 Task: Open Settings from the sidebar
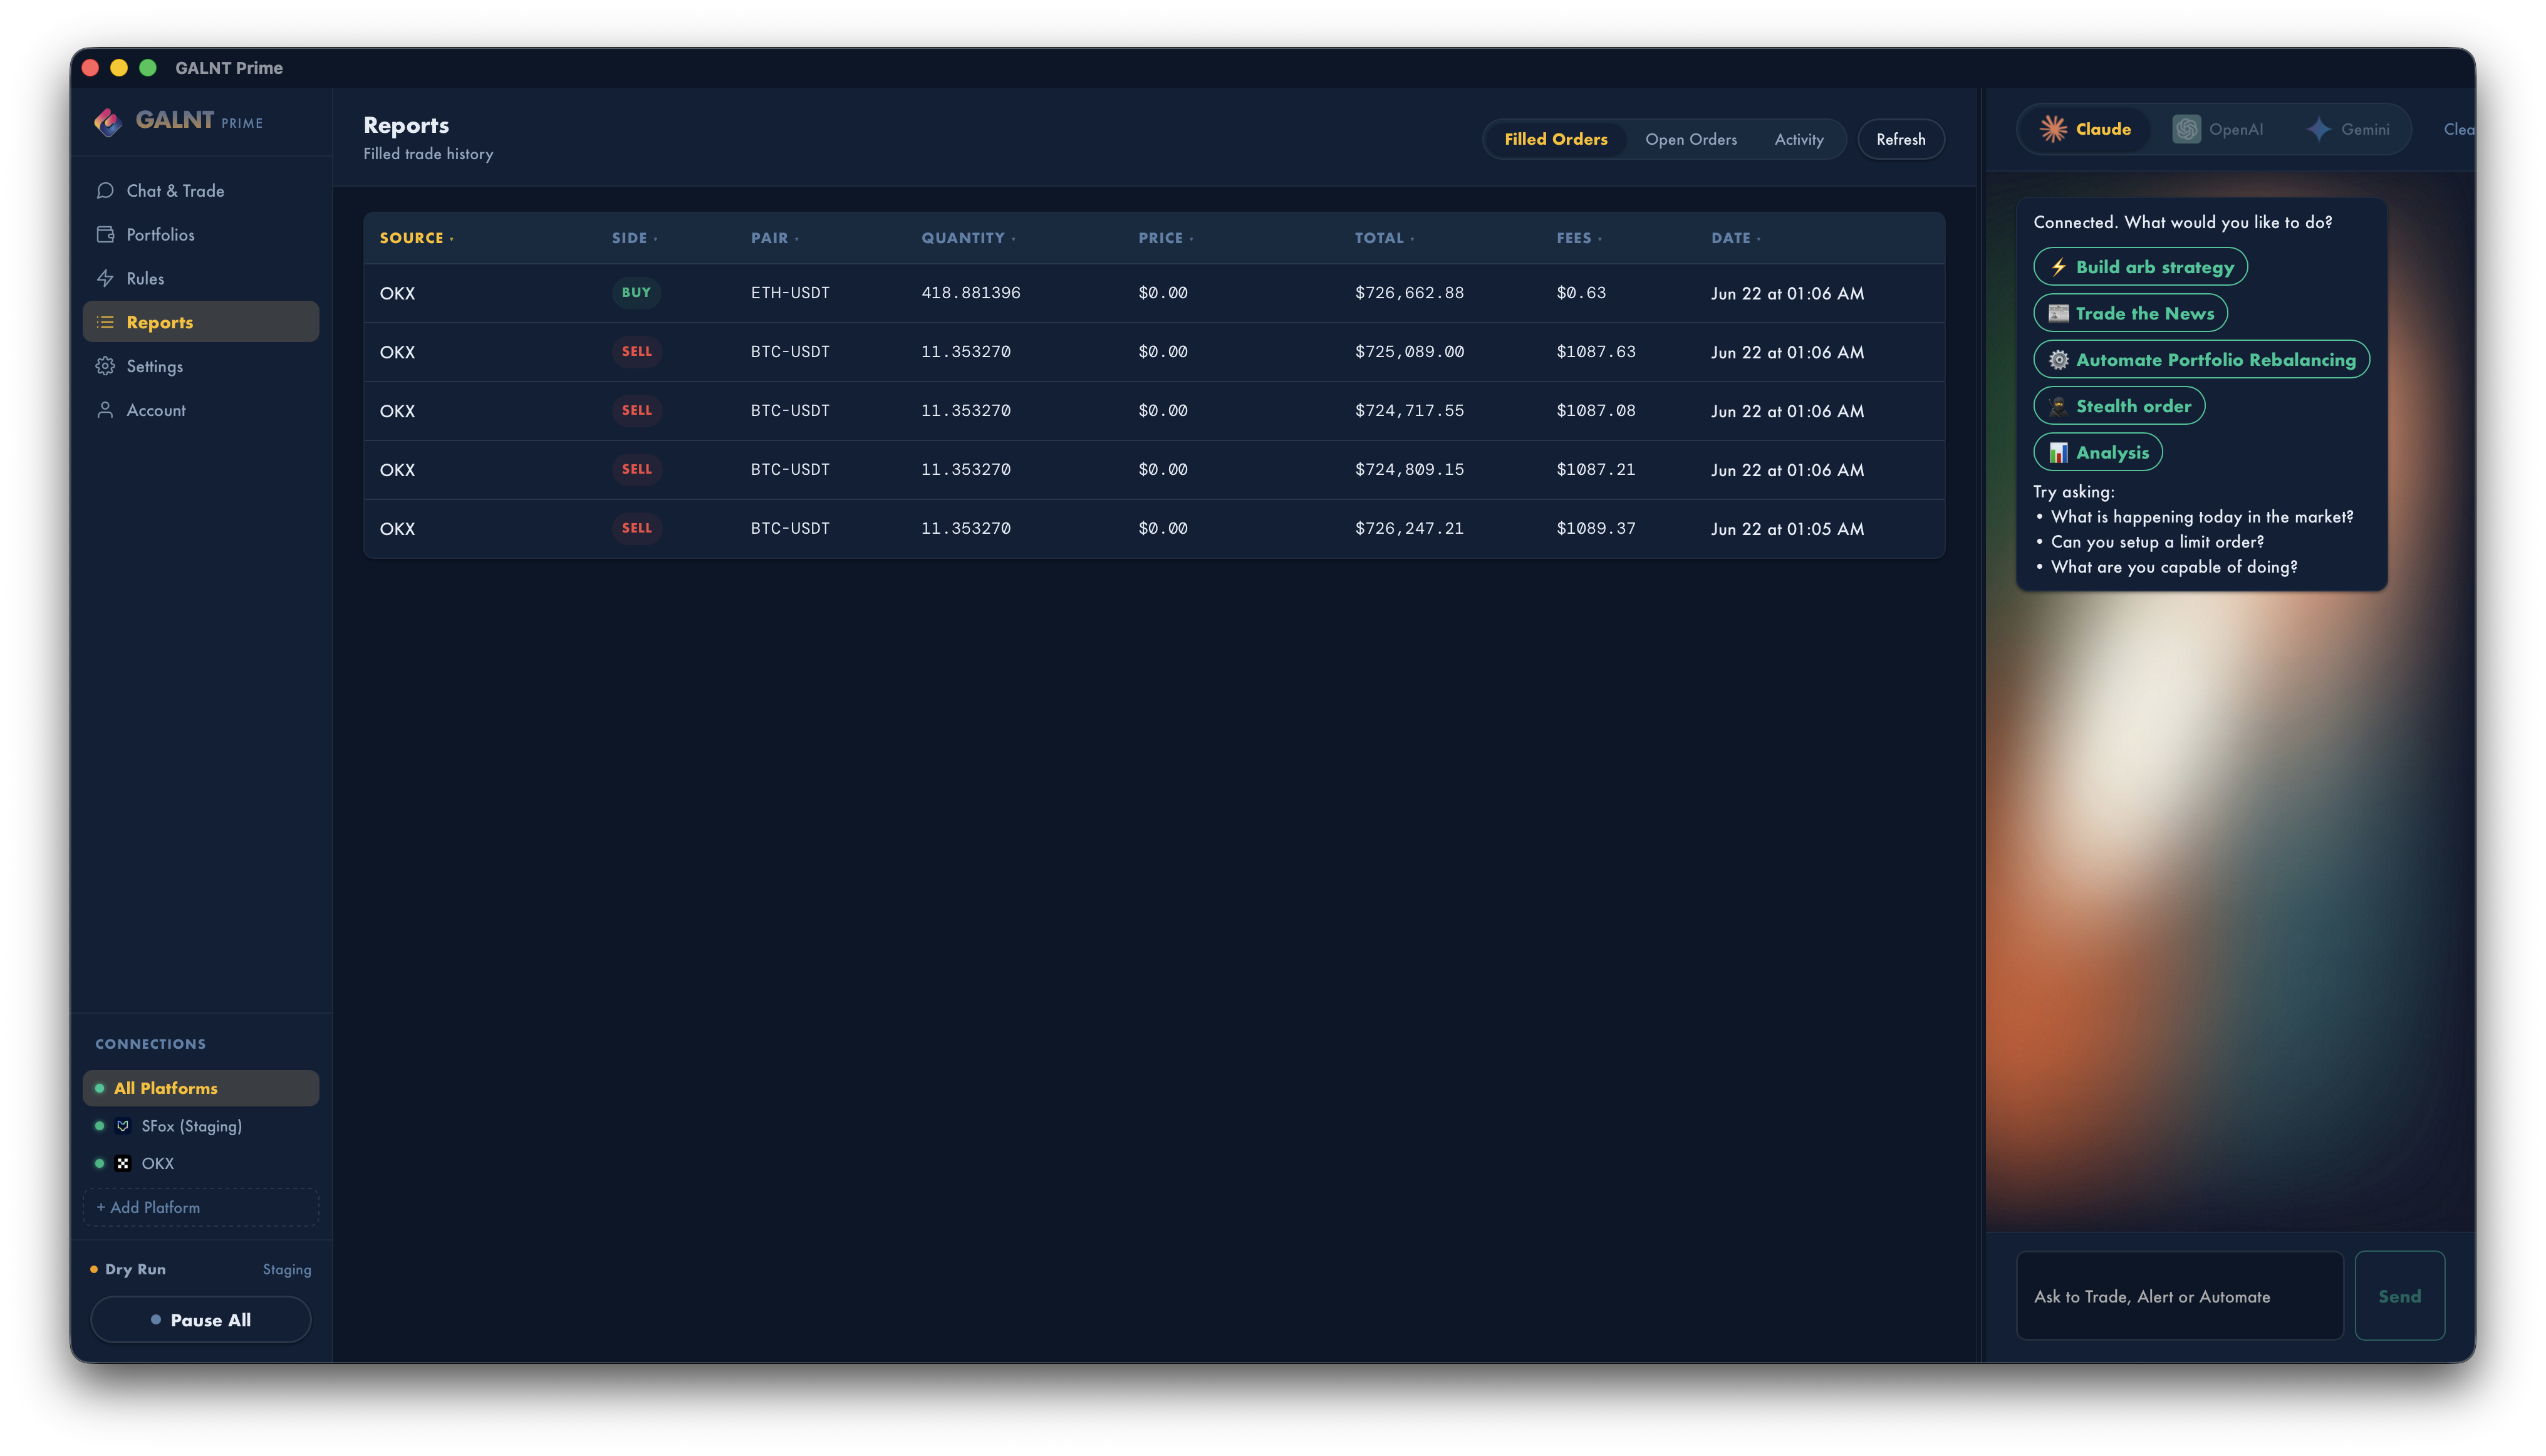click(x=201, y=366)
